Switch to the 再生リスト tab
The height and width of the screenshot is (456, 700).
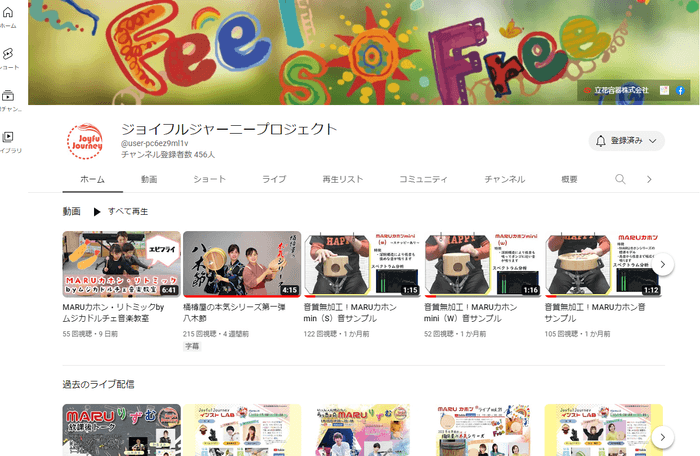coord(342,179)
